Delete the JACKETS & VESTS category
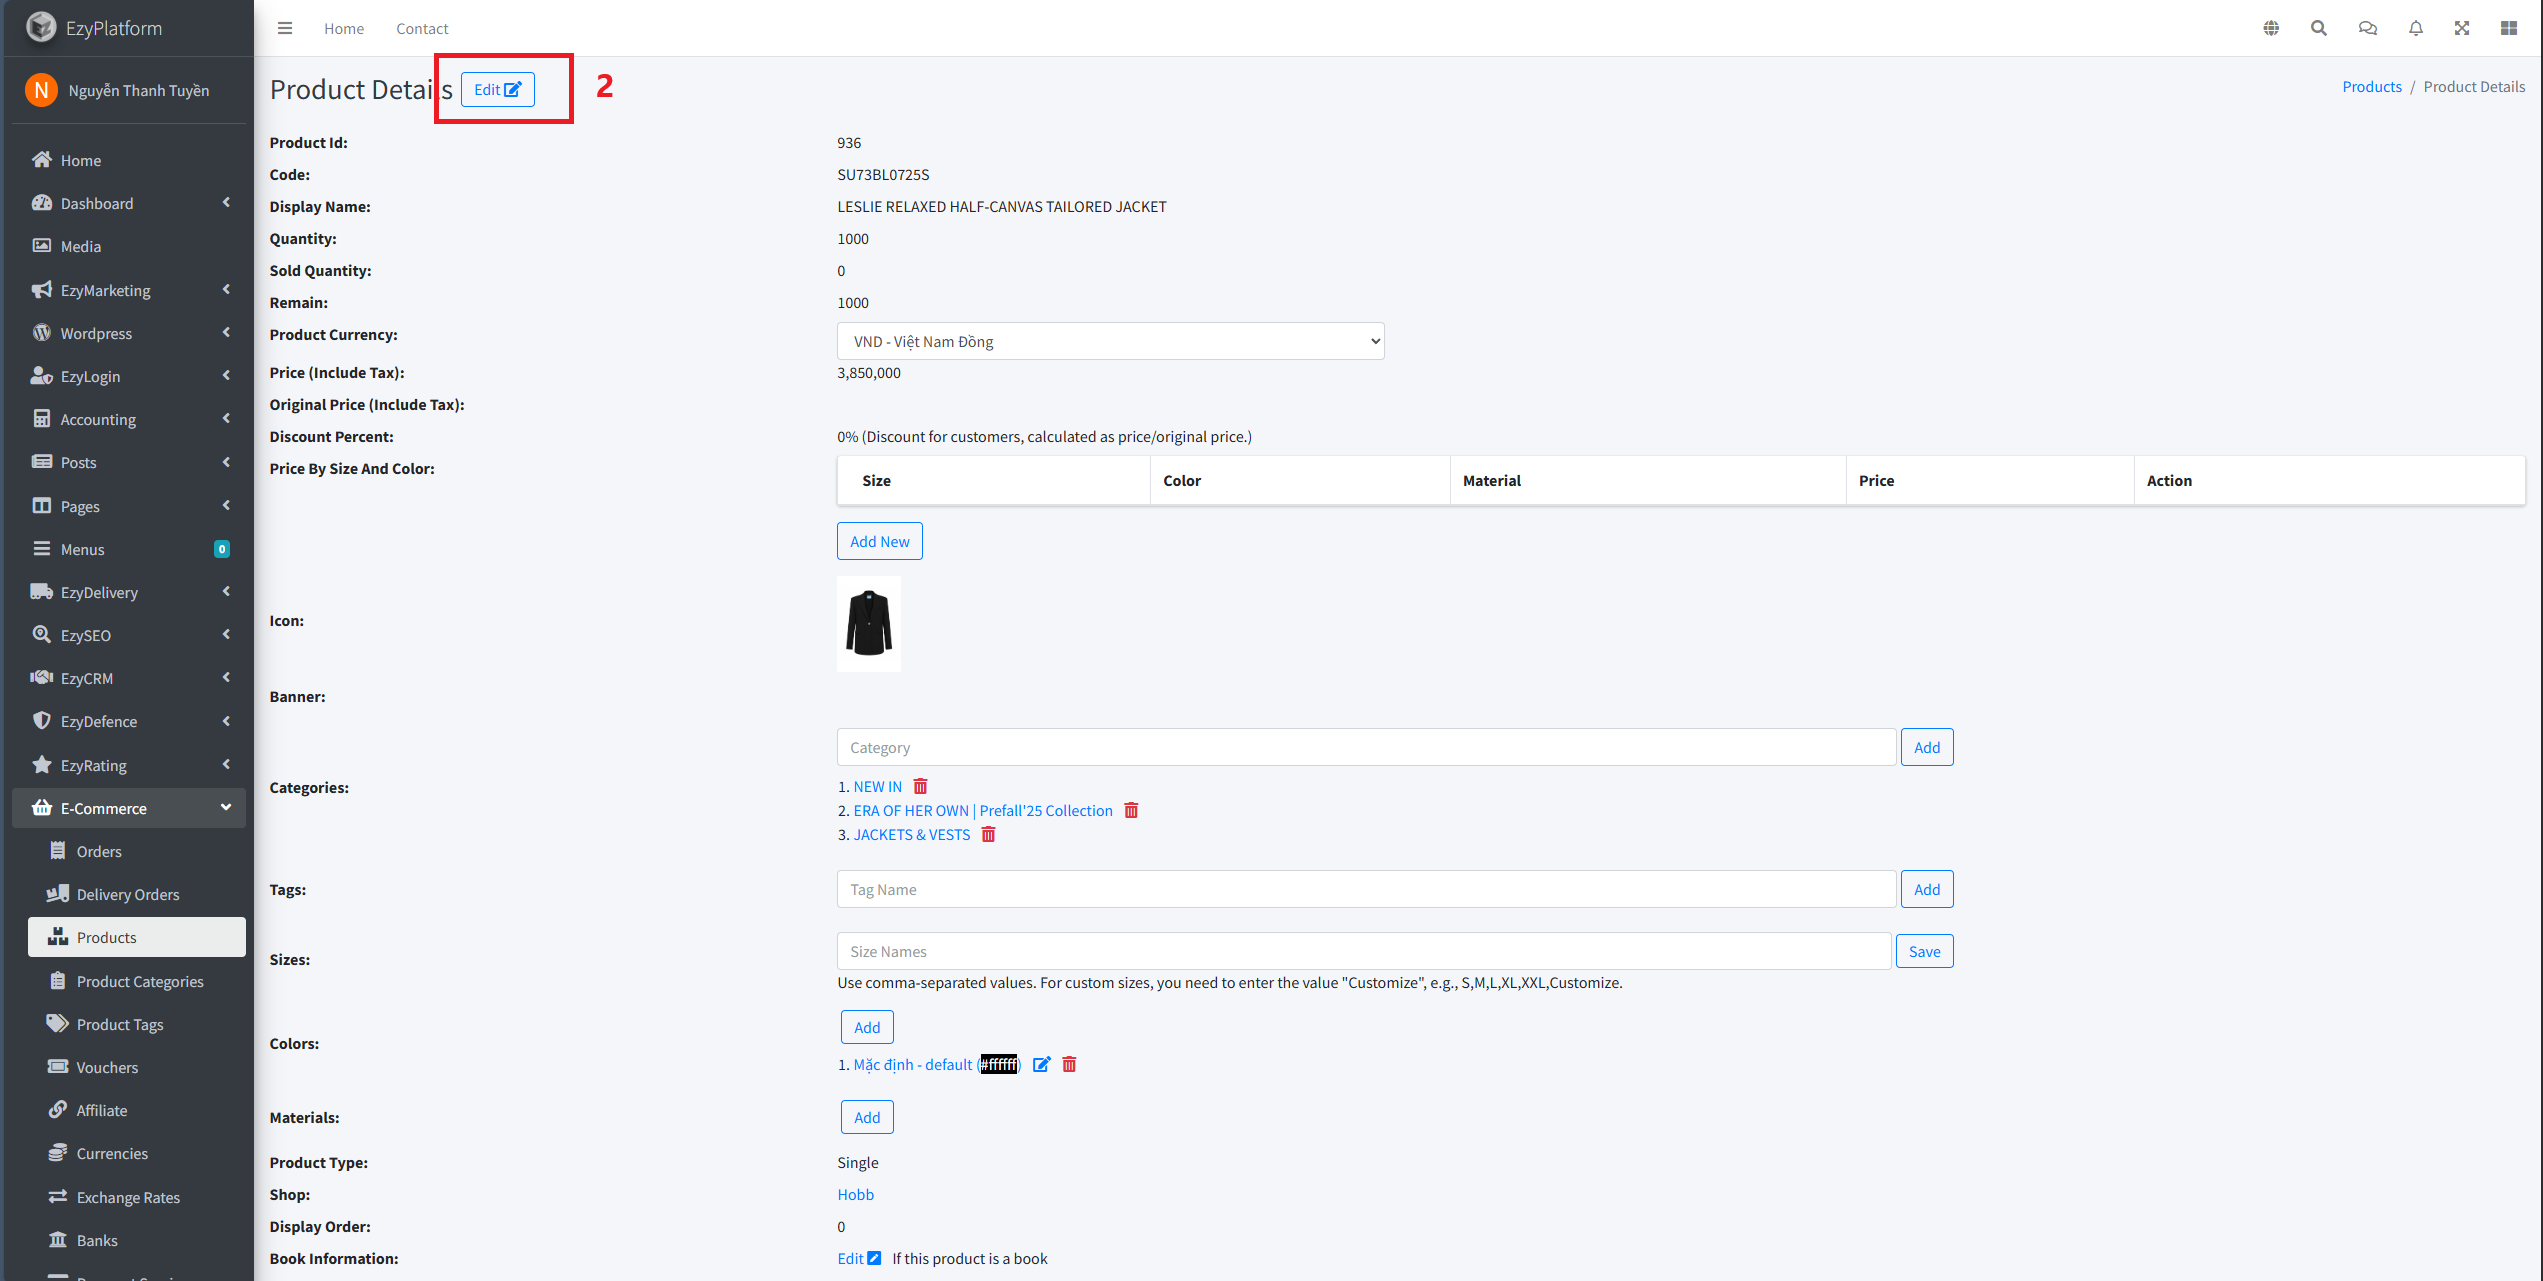Viewport: 2543px width, 1281px height. point(988,835)
